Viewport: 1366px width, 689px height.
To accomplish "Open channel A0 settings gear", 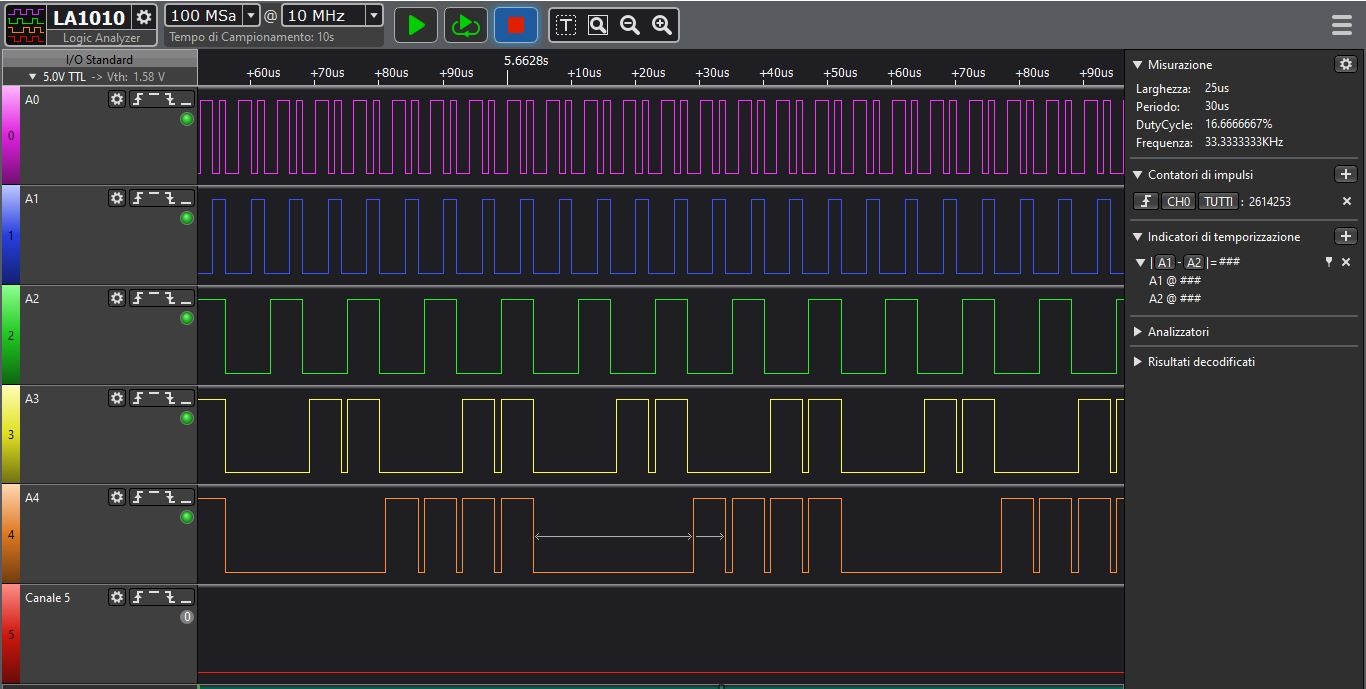I will 117,99.
